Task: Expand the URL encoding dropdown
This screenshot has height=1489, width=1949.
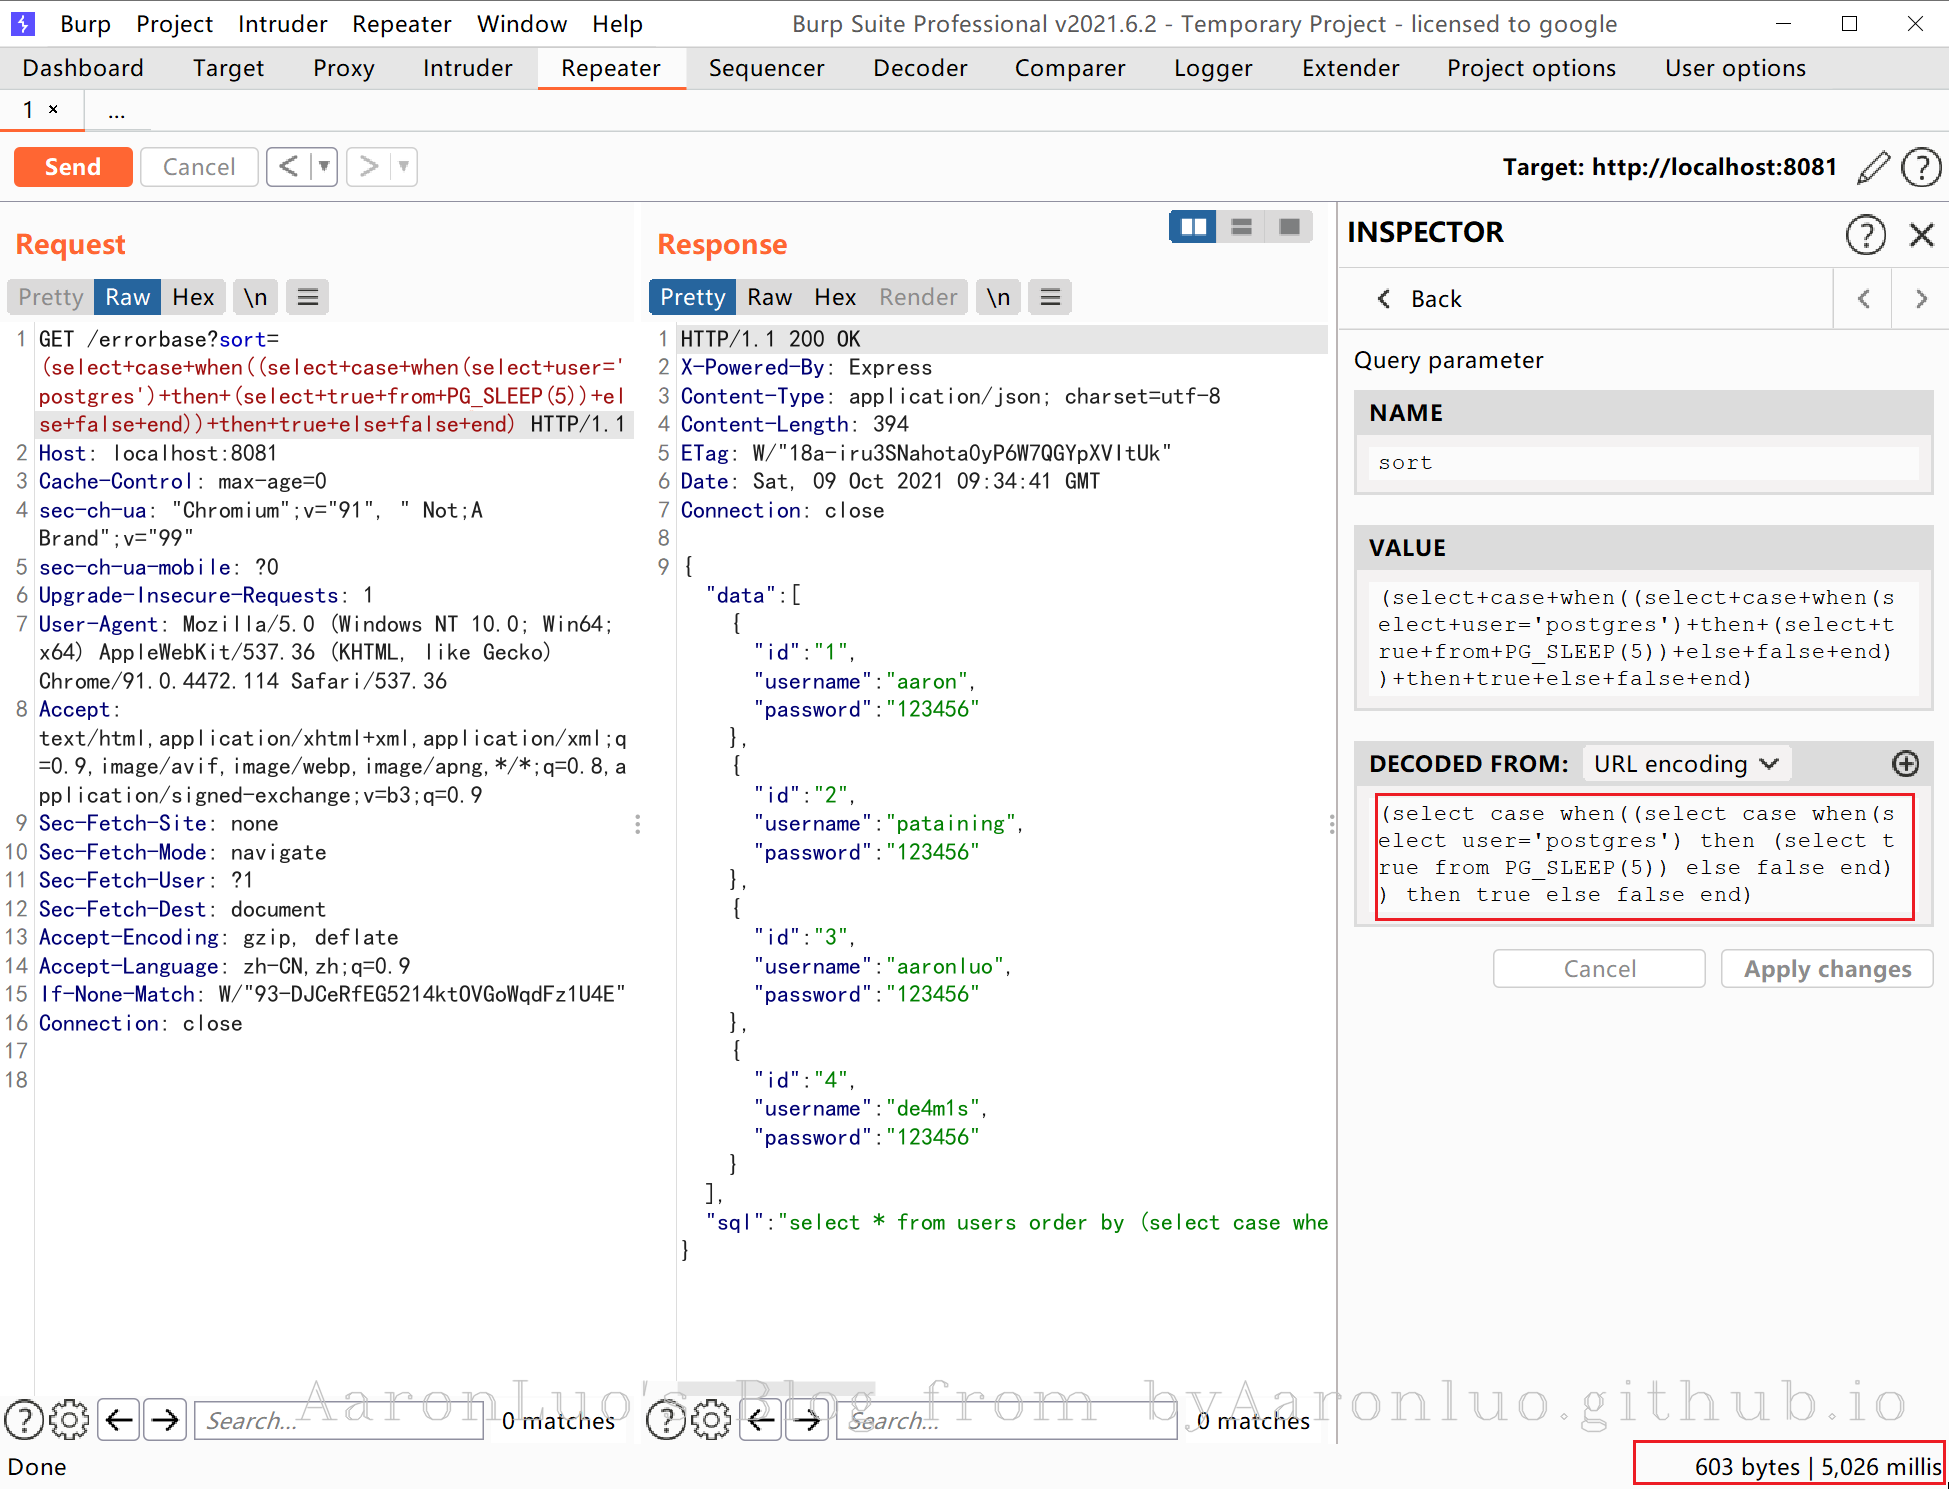Action: coord(1686,764)
